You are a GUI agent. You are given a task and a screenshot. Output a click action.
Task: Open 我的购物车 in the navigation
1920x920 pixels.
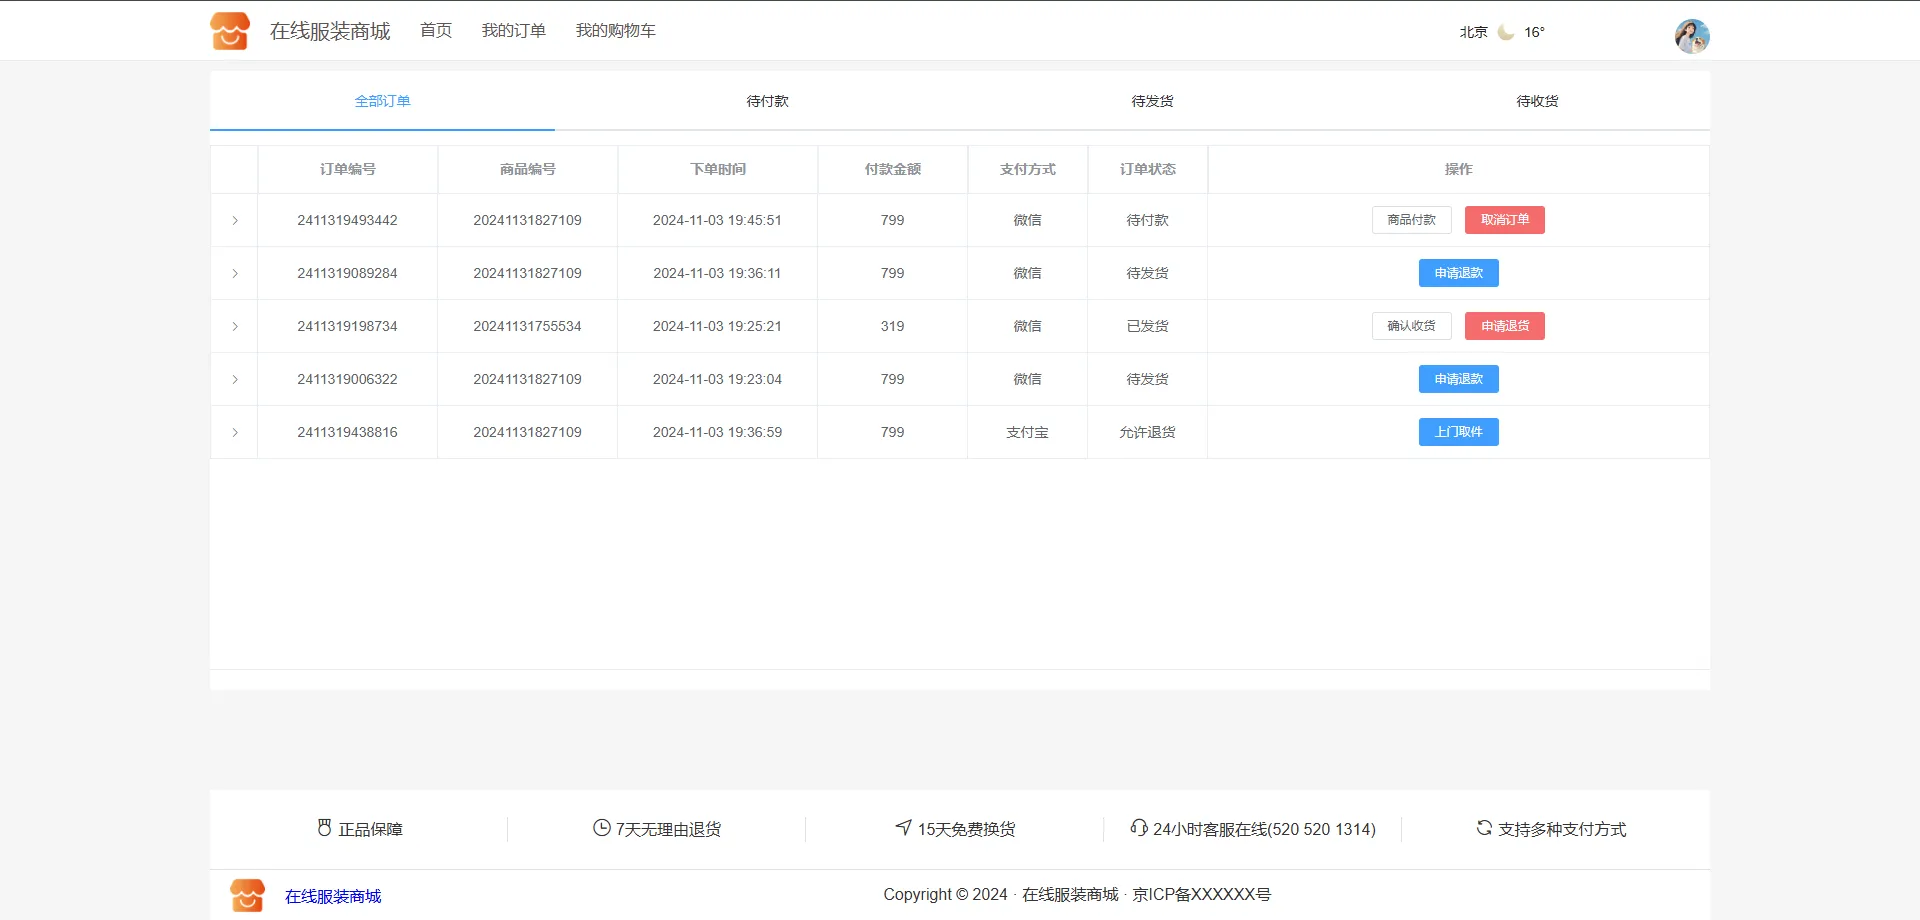[615, 31]
